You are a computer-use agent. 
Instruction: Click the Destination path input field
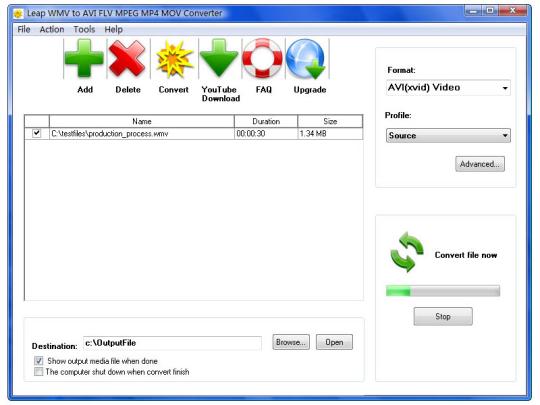pyautogui.click(x=172, y=343)
